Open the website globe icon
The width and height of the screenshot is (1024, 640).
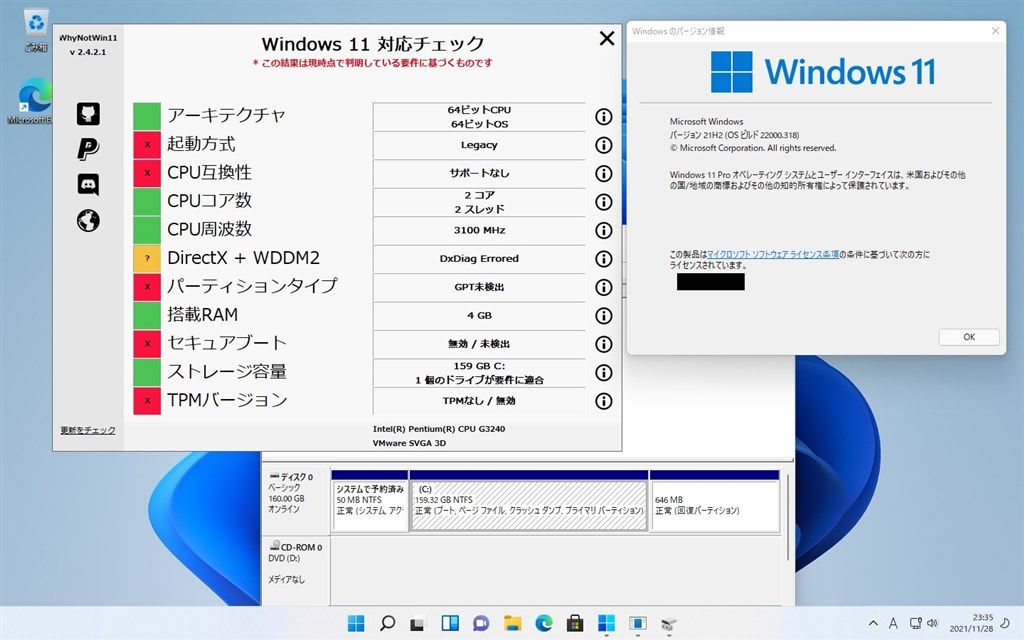click(x=88, y=221)
